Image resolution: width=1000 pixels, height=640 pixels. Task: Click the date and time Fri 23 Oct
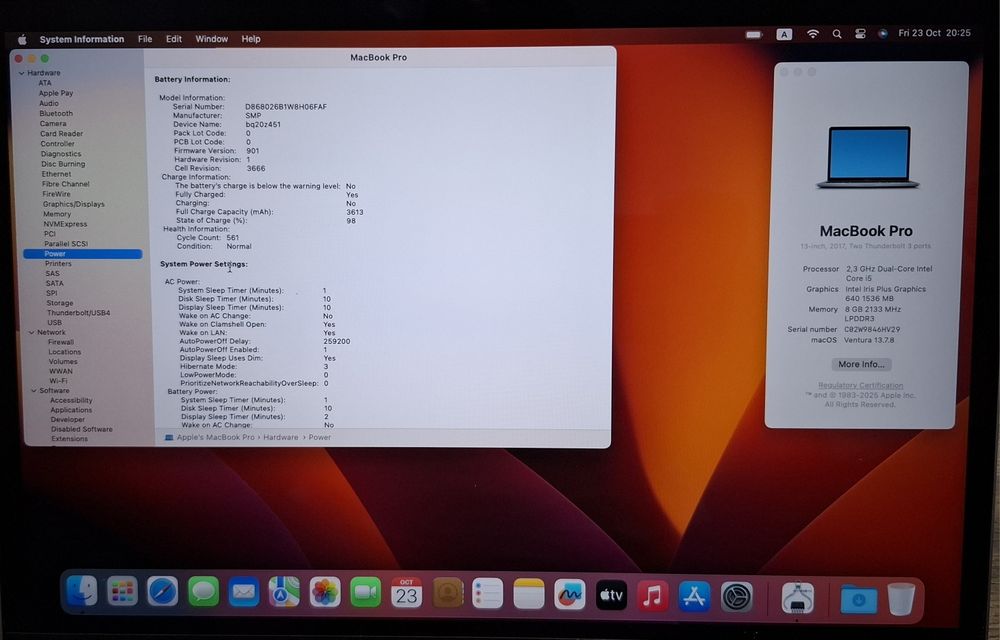[x=934, y=33]
